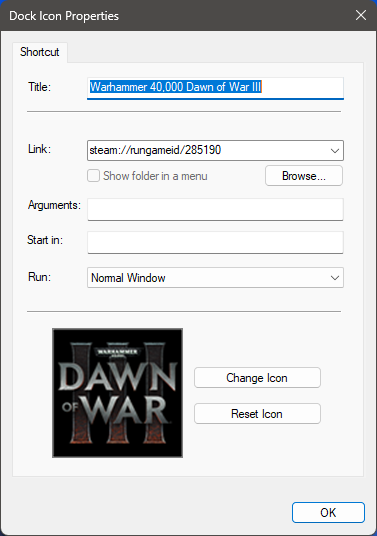Click the Arguments: label
This screenshot has height=536, width=377.
click(x=54, y=205)
